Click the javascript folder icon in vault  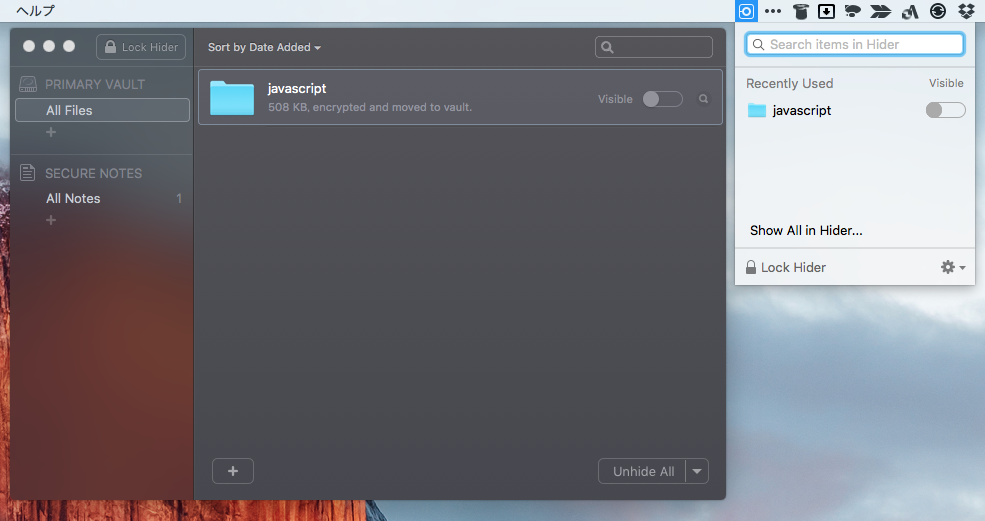coord(232,97)
